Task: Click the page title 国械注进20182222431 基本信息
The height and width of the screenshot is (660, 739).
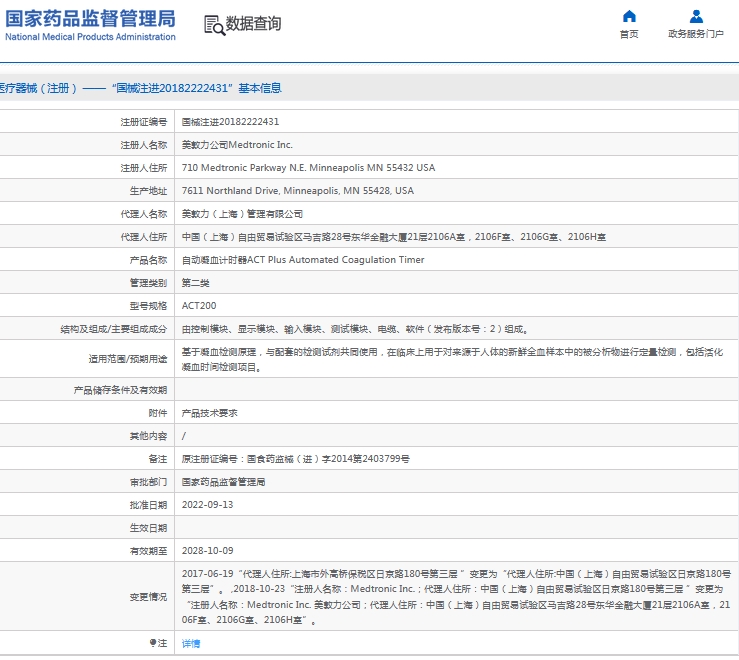Action: coord(197,88)
